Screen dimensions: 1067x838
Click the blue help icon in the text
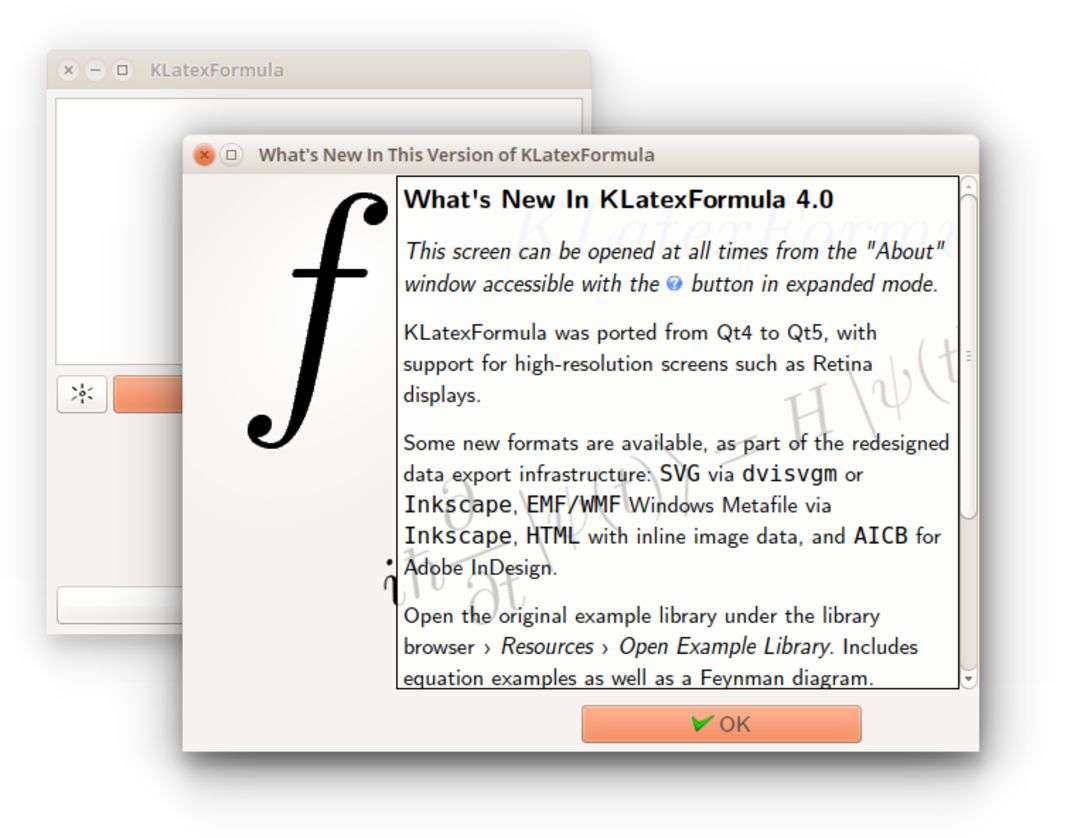tap(674, 284)
